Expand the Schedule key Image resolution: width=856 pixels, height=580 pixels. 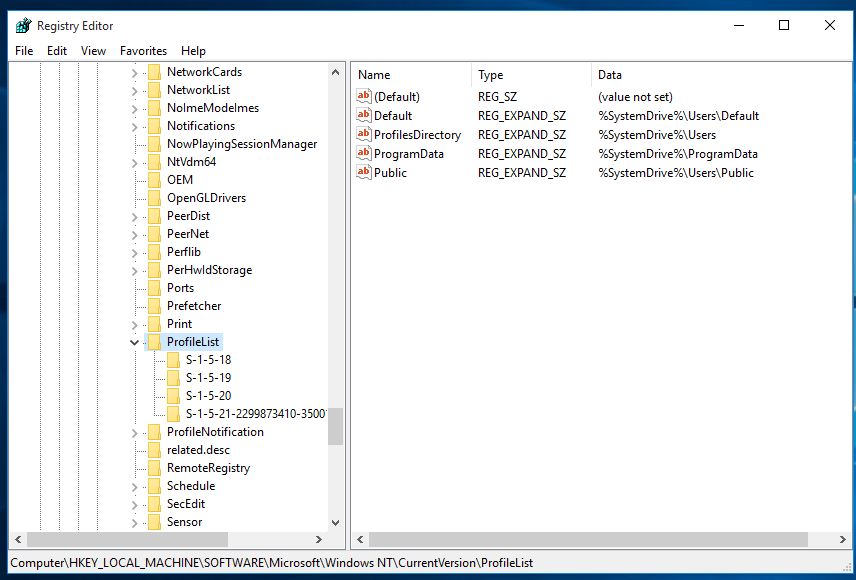pos(134,487)
